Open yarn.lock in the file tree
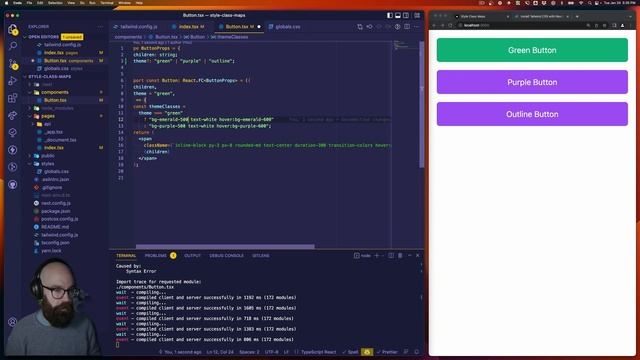The image size is (640, 360). (51, 251)
